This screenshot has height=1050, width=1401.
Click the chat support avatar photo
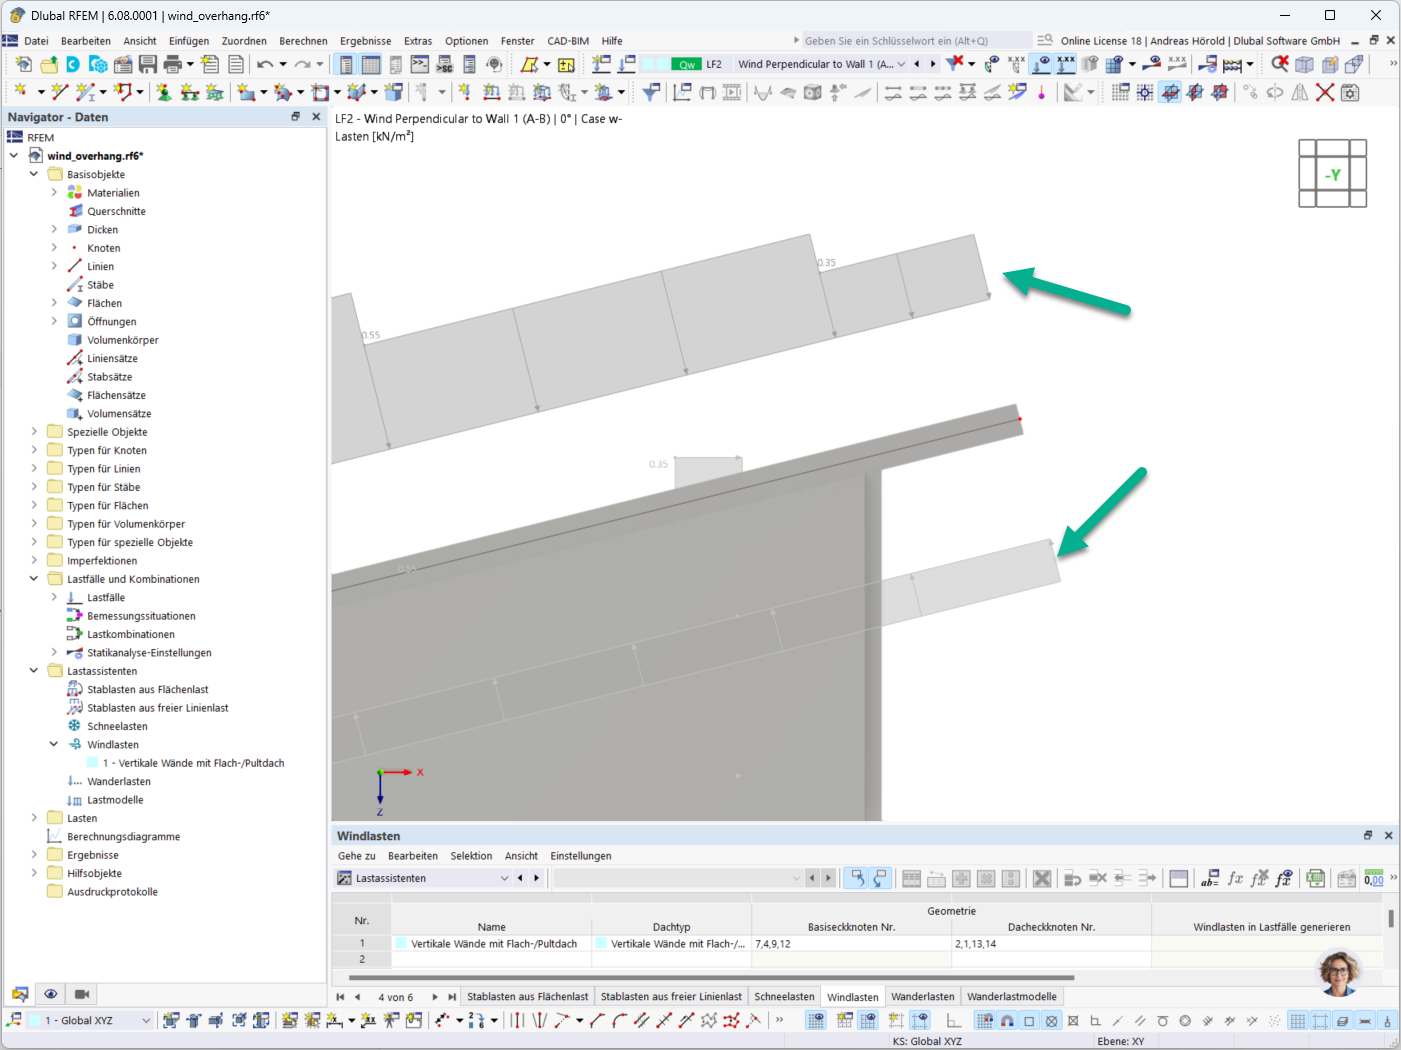pos(1340,972)
